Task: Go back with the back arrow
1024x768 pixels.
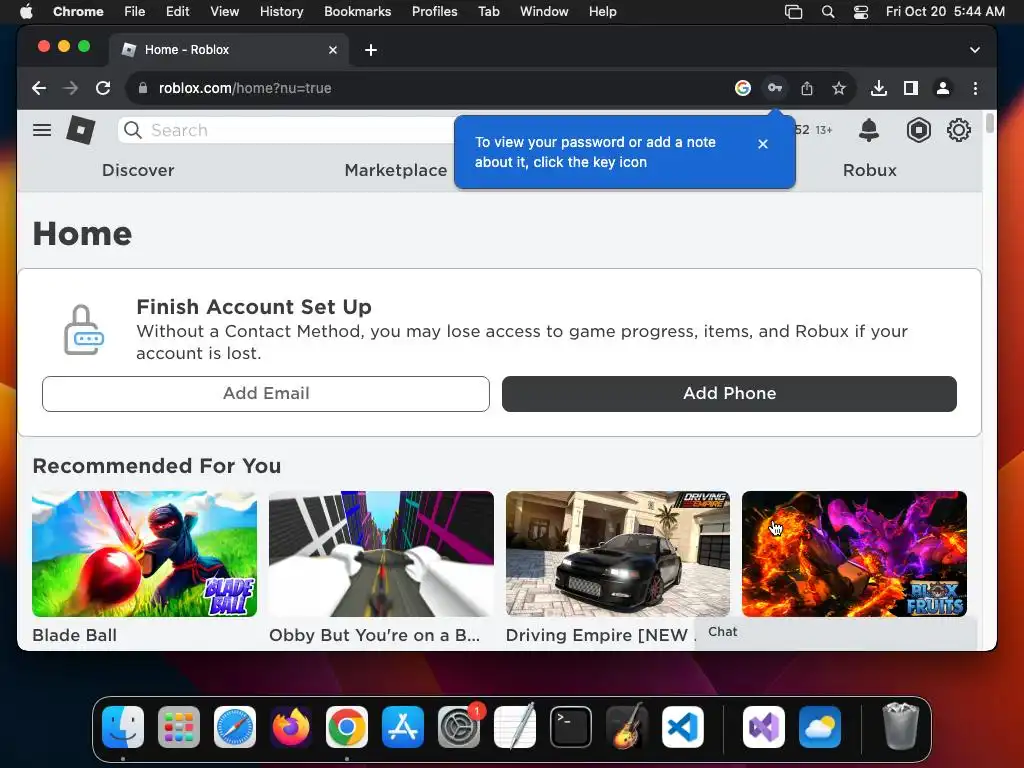Action: point(39,88)
